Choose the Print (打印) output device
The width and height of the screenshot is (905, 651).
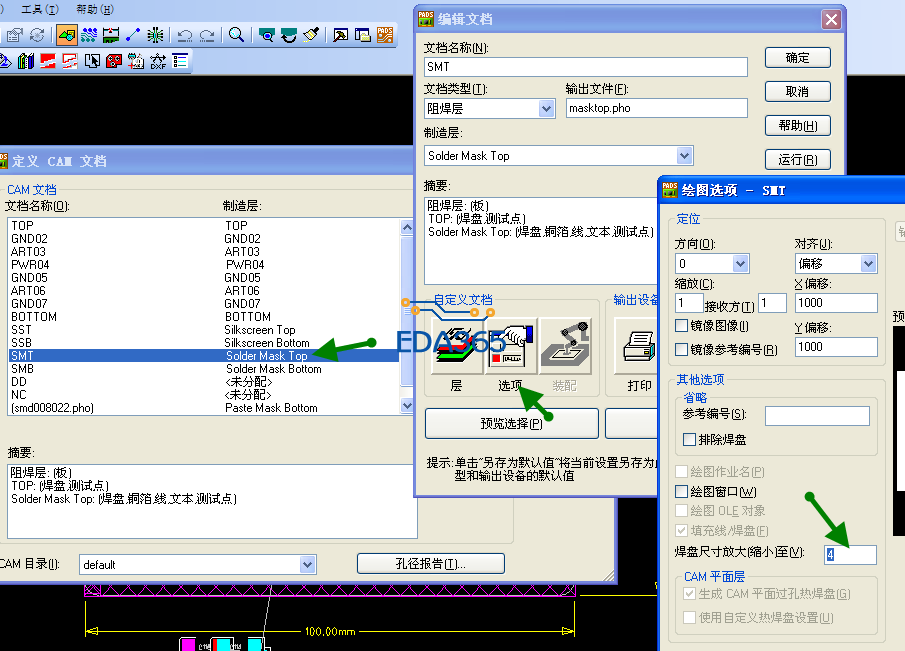[638, 347]
